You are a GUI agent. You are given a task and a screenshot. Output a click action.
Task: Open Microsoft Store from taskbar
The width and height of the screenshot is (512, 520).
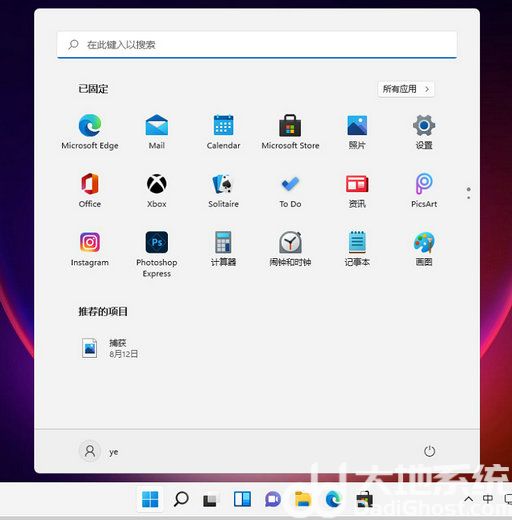[364, 499]
